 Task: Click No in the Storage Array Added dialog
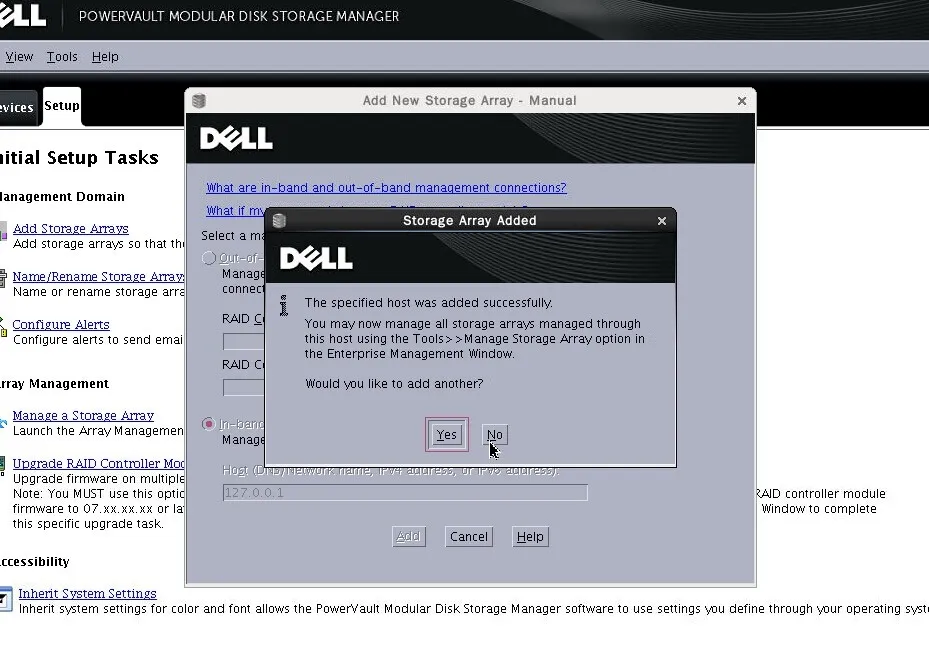click(x=495, y=434)
